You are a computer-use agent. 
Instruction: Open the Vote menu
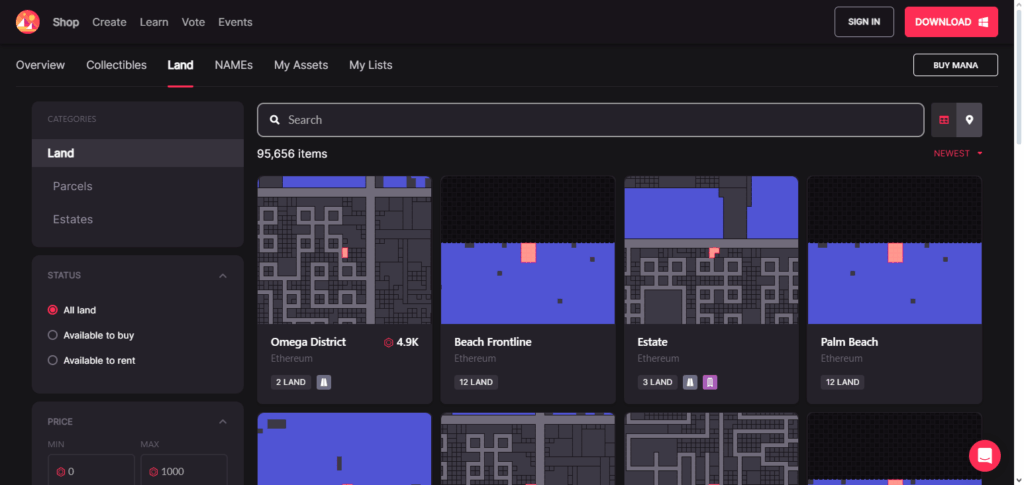pos(193,22)
